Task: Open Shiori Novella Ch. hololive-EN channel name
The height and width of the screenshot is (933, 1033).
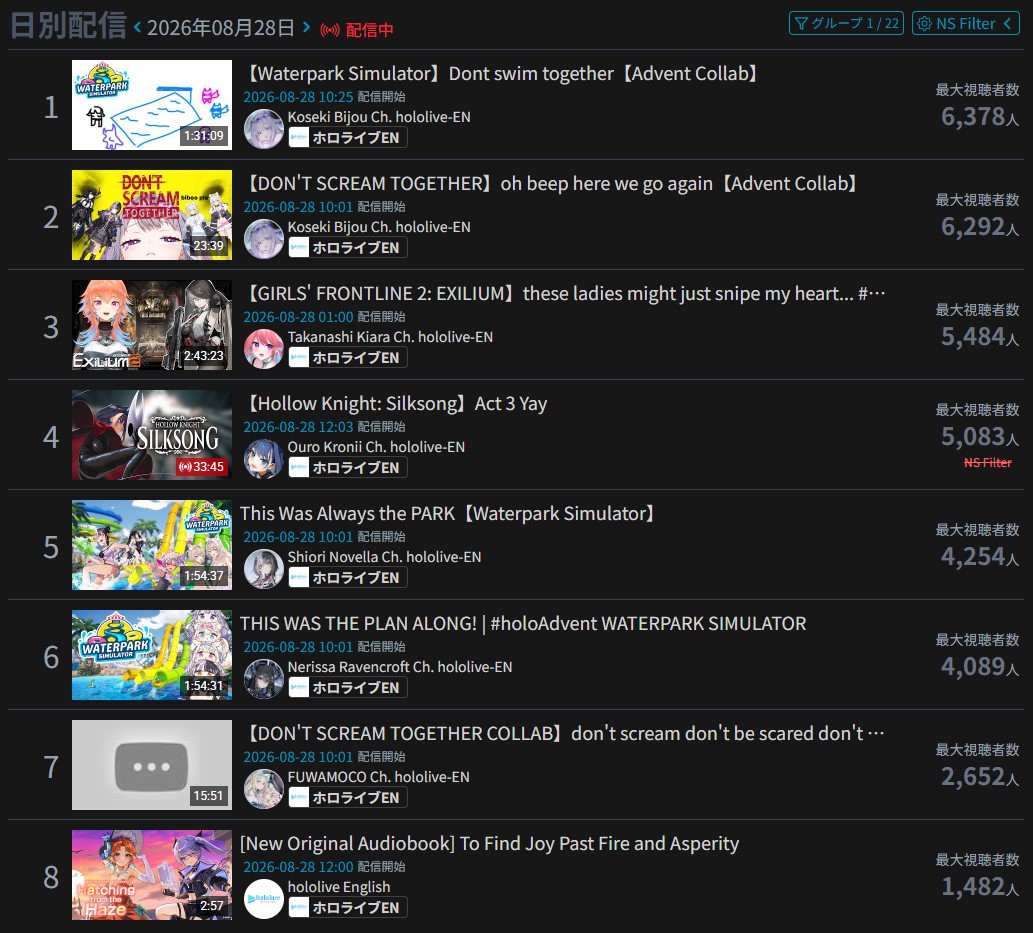Action: pos(384,557)
